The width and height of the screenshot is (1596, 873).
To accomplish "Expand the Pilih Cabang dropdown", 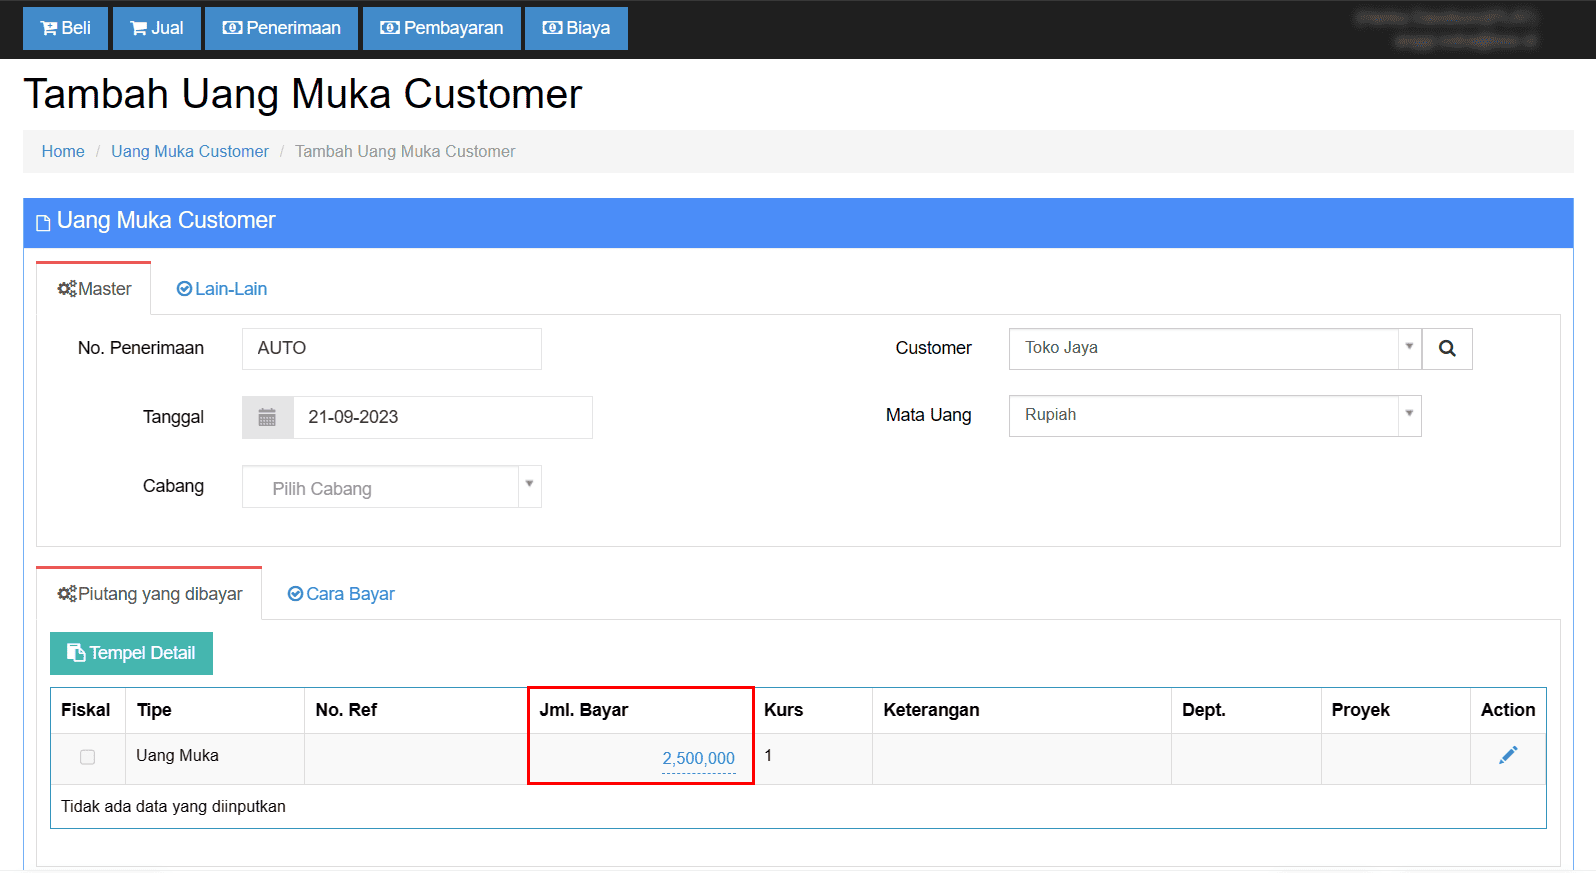I will [392, 487].
